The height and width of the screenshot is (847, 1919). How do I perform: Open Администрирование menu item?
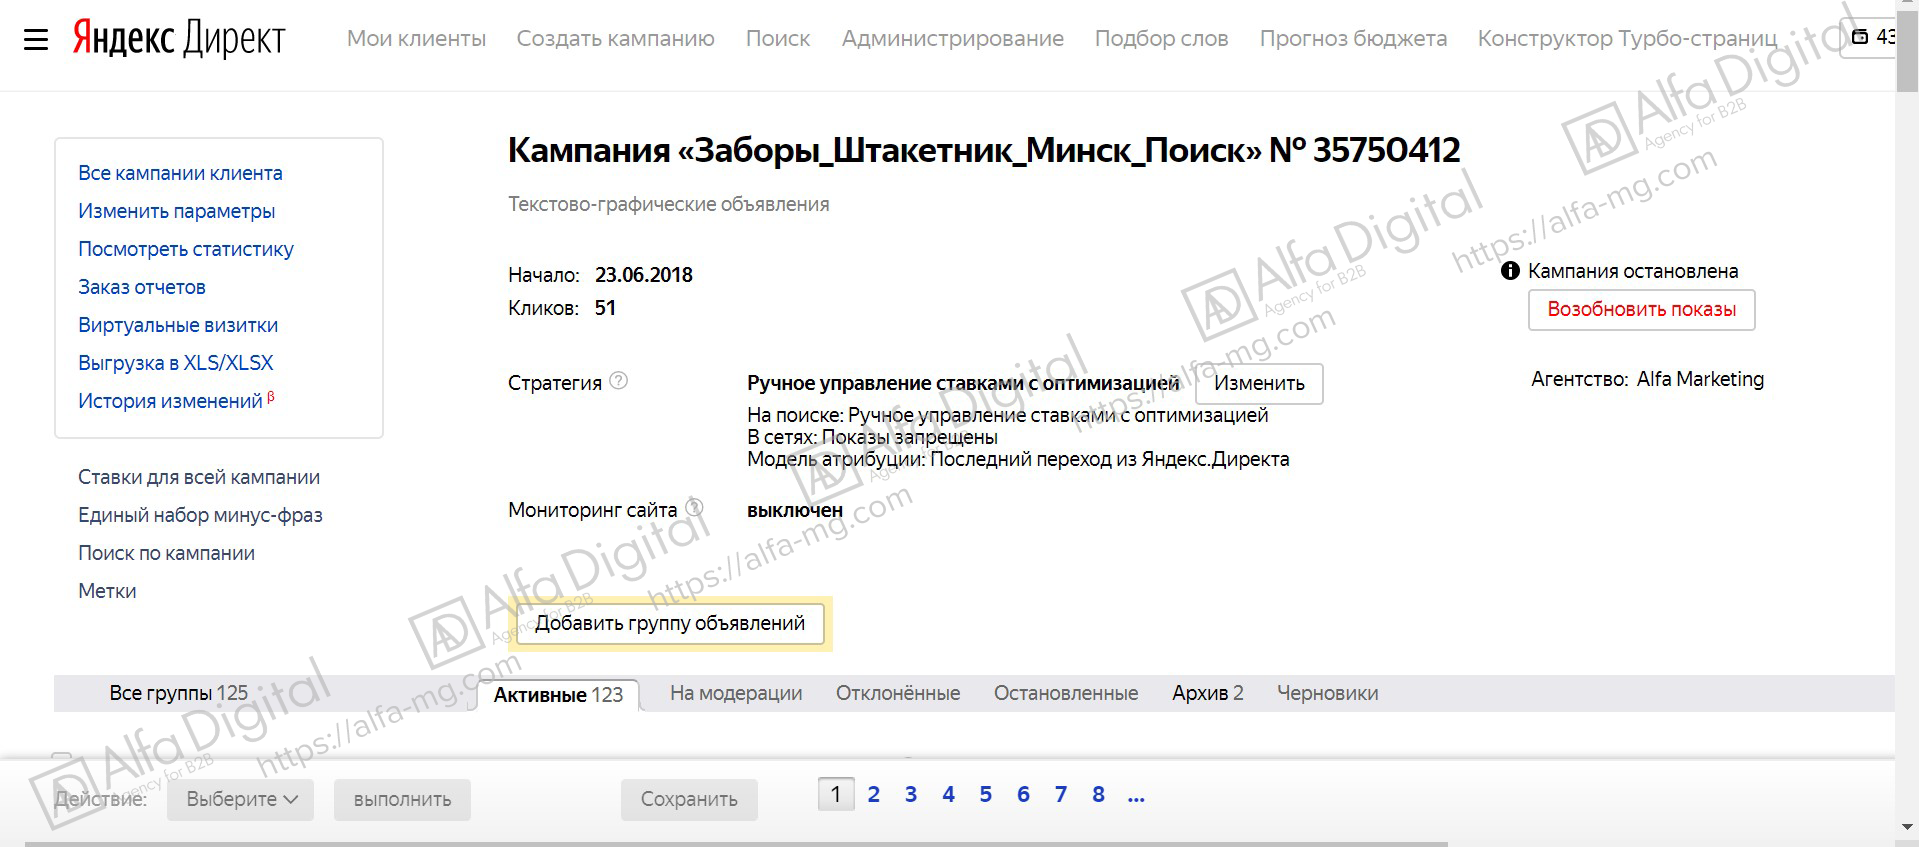(952, 38)
